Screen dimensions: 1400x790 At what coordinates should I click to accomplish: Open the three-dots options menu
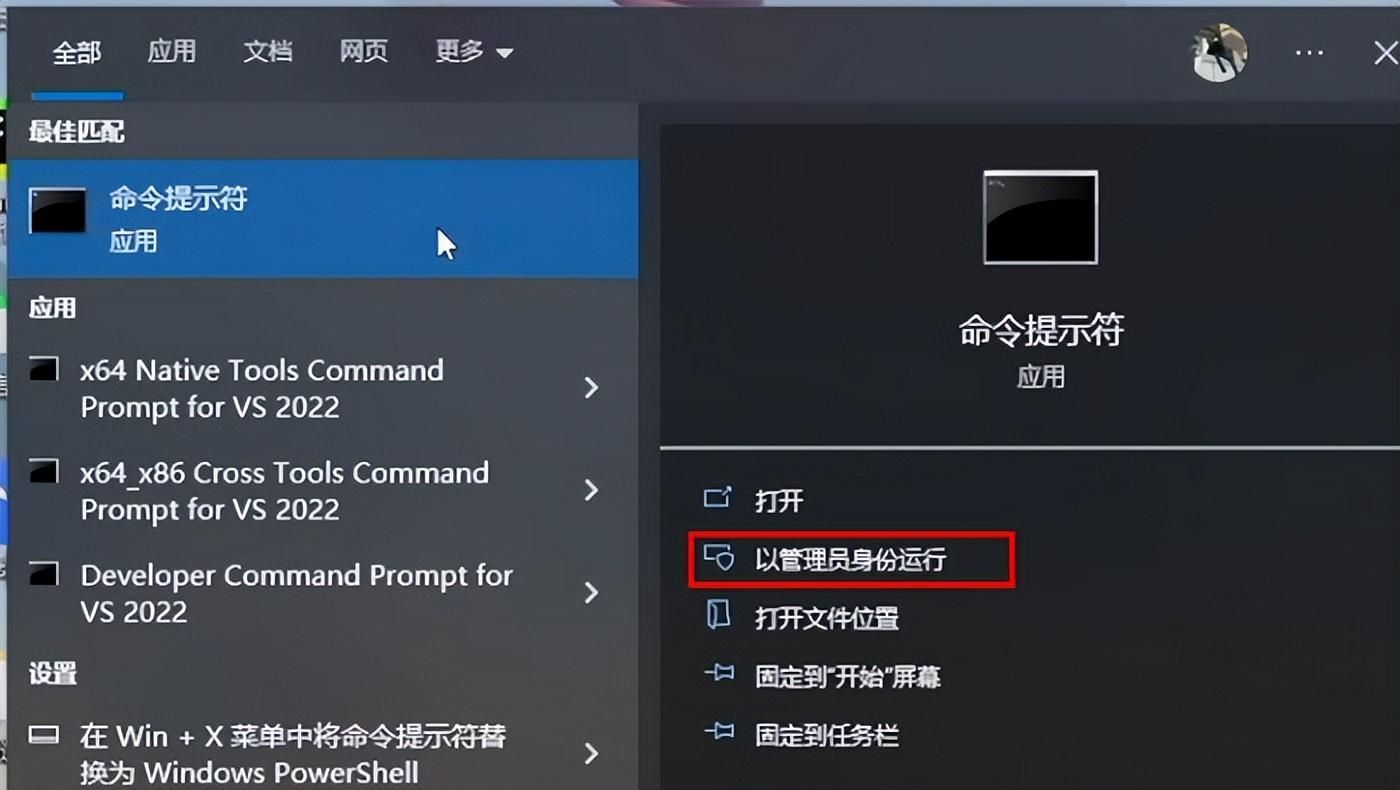point(1309,53)
